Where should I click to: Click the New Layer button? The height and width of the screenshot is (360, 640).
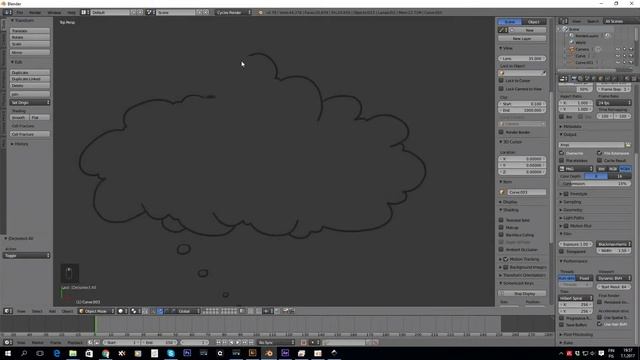[x=522, y=38]
